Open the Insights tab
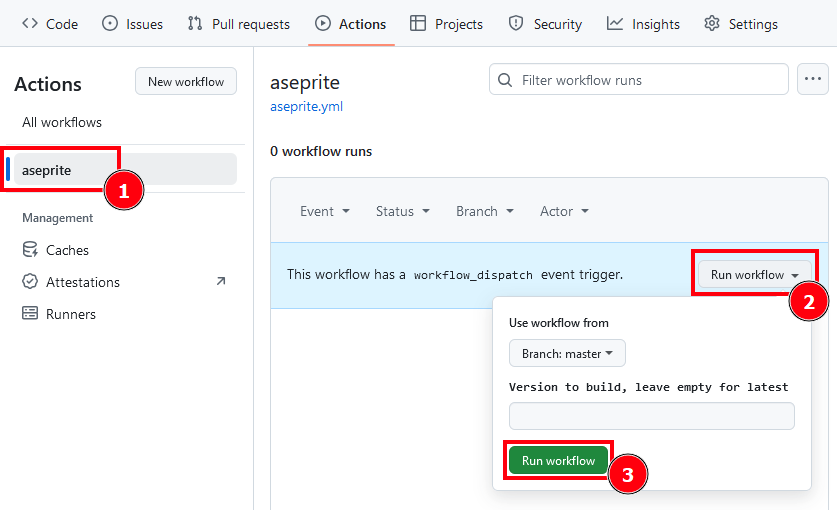 (643, 24)
